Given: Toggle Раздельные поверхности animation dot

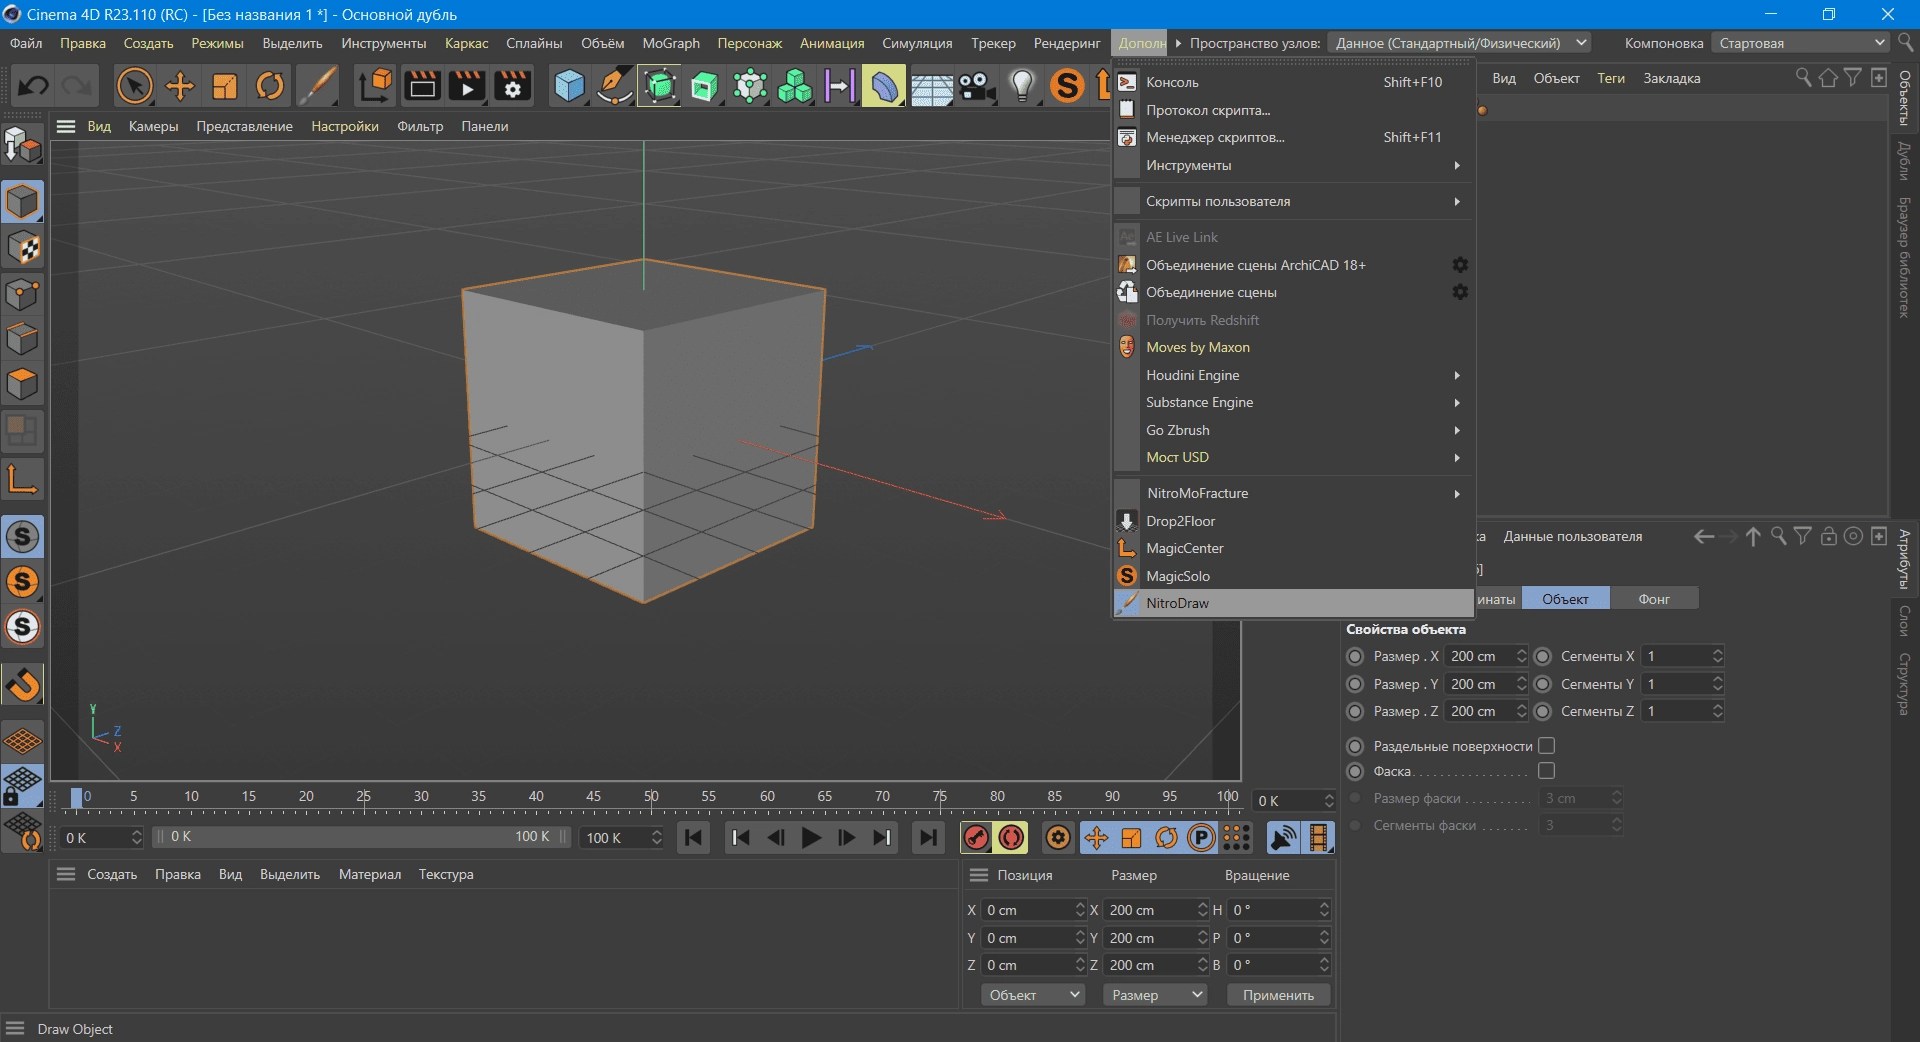Looking at the screenshot, I should point(1355,746).
